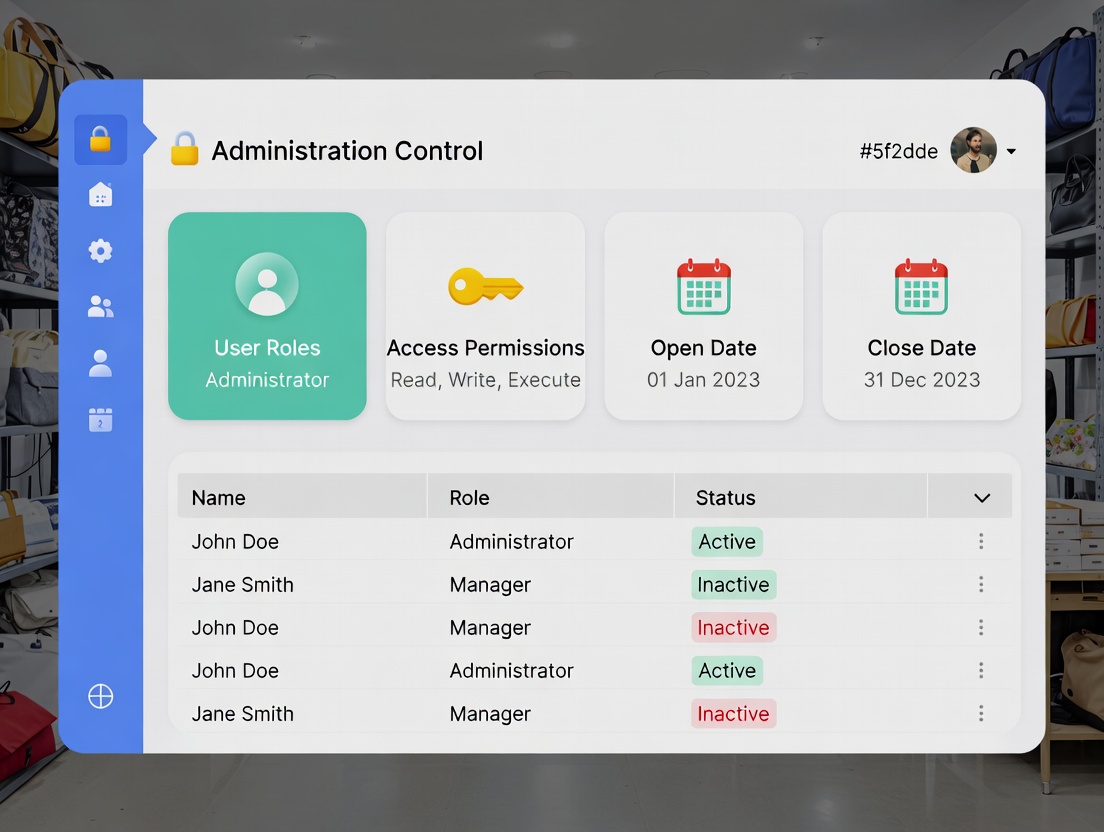Expand the table header chevron

[x=981, y=498]
